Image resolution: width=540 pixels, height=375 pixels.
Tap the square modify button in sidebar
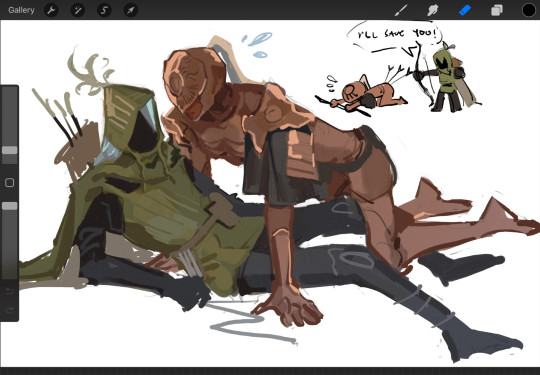point(10,183)
